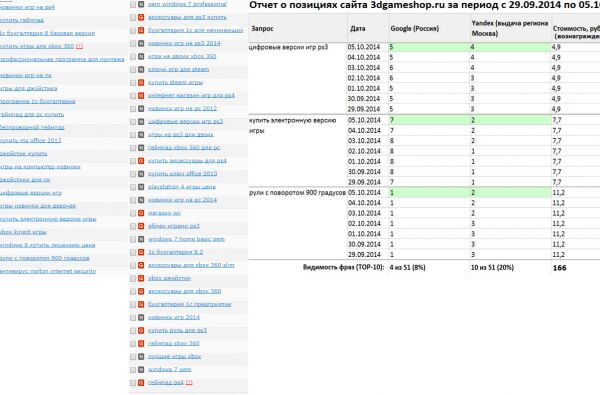Click the купить электронную версию игры table row label

click(x=293, y=125)
